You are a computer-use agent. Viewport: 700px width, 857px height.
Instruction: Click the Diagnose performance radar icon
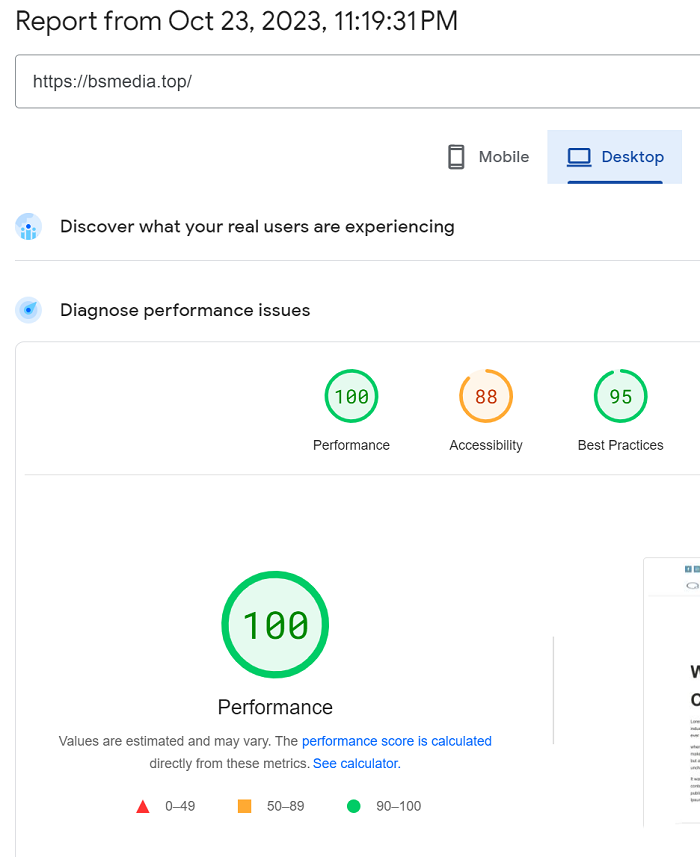[x=28, y=310]
